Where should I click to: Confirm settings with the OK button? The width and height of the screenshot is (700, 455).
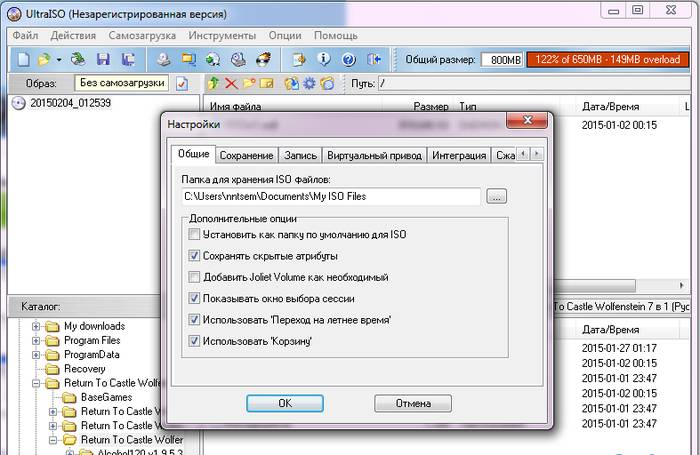[x=285, y=403]
